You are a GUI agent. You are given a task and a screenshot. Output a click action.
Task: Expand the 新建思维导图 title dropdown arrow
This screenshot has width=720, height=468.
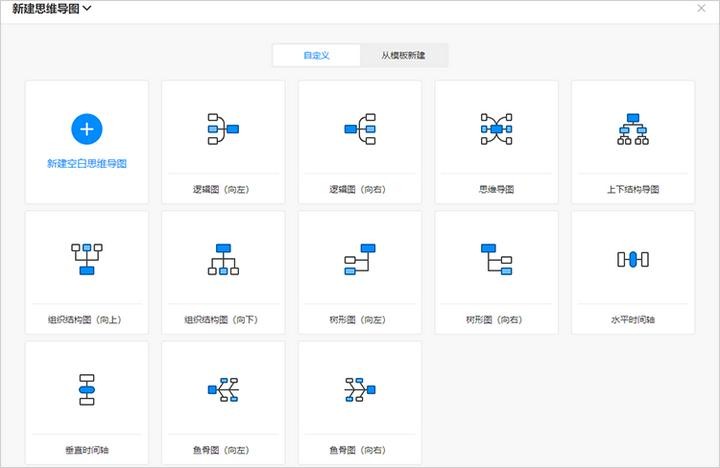point(88,9)
